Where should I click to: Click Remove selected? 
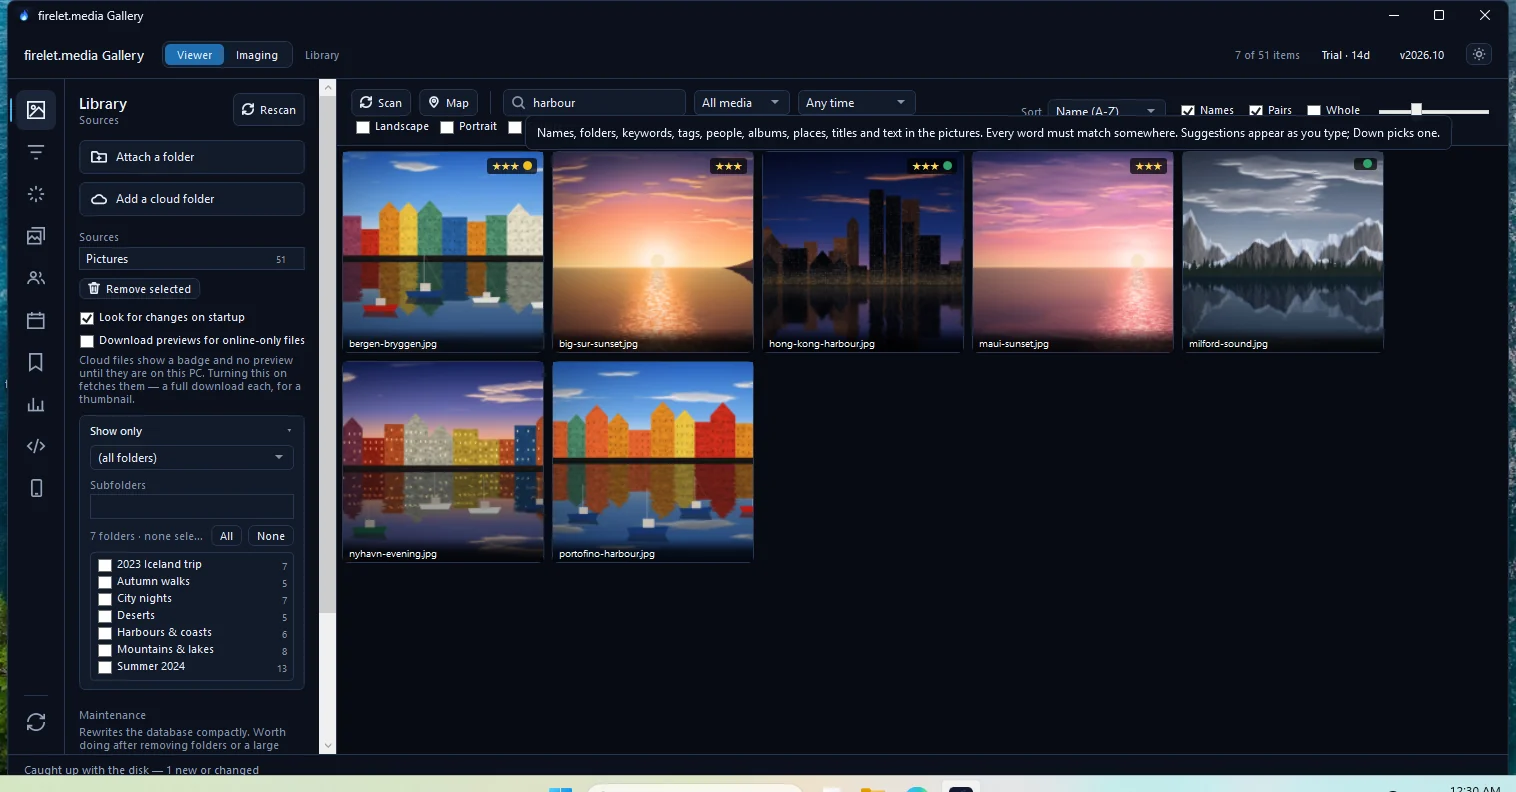[x=139, y=289]
